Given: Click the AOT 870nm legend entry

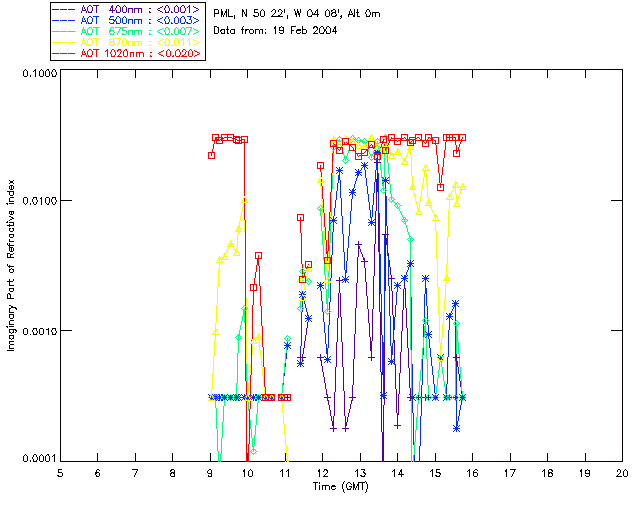Looking at the screenshot, I should [x=128, y=42].
